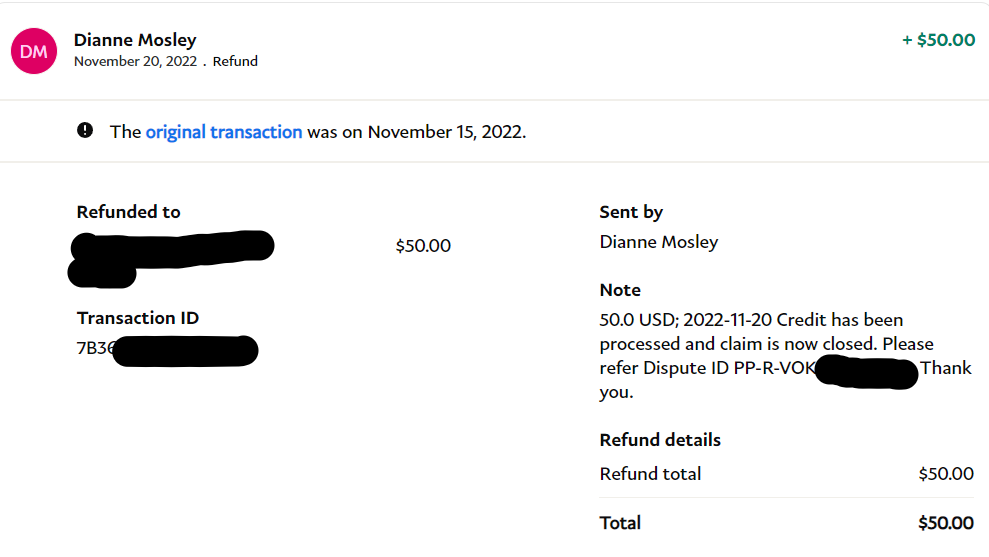Image resolution: width=989 pixels, height=557 pixels.
Task: Click the Refunded to heading
Action: click(128, 212)
